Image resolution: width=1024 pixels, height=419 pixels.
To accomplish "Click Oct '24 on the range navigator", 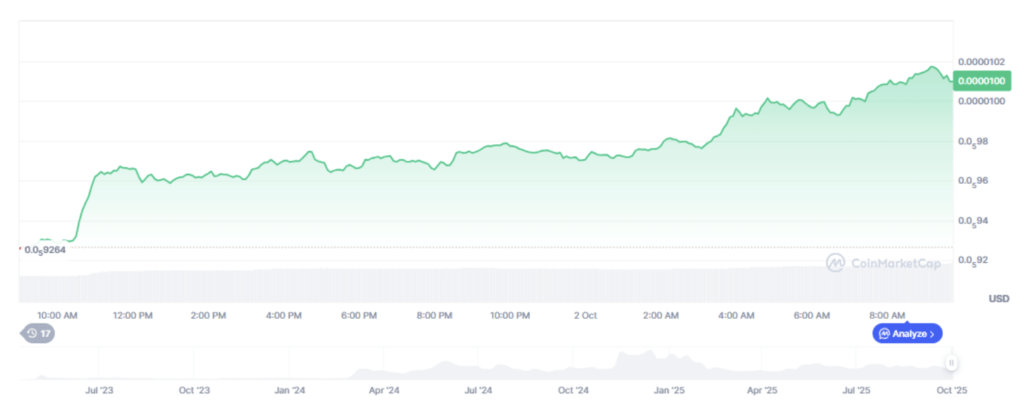I will point(574,390).
